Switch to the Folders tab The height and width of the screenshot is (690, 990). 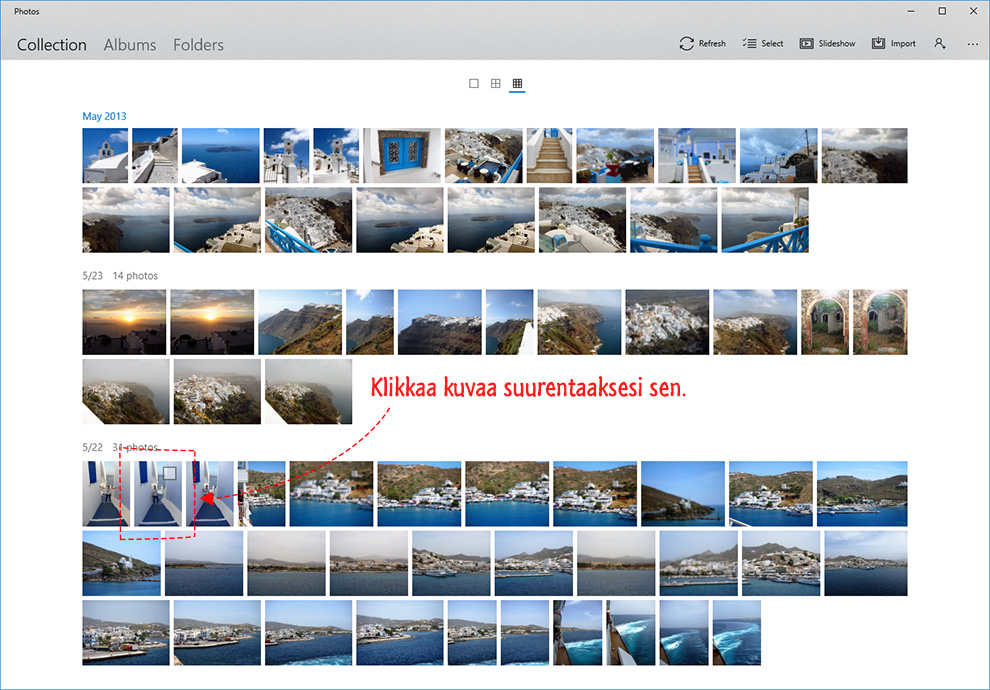198,45
